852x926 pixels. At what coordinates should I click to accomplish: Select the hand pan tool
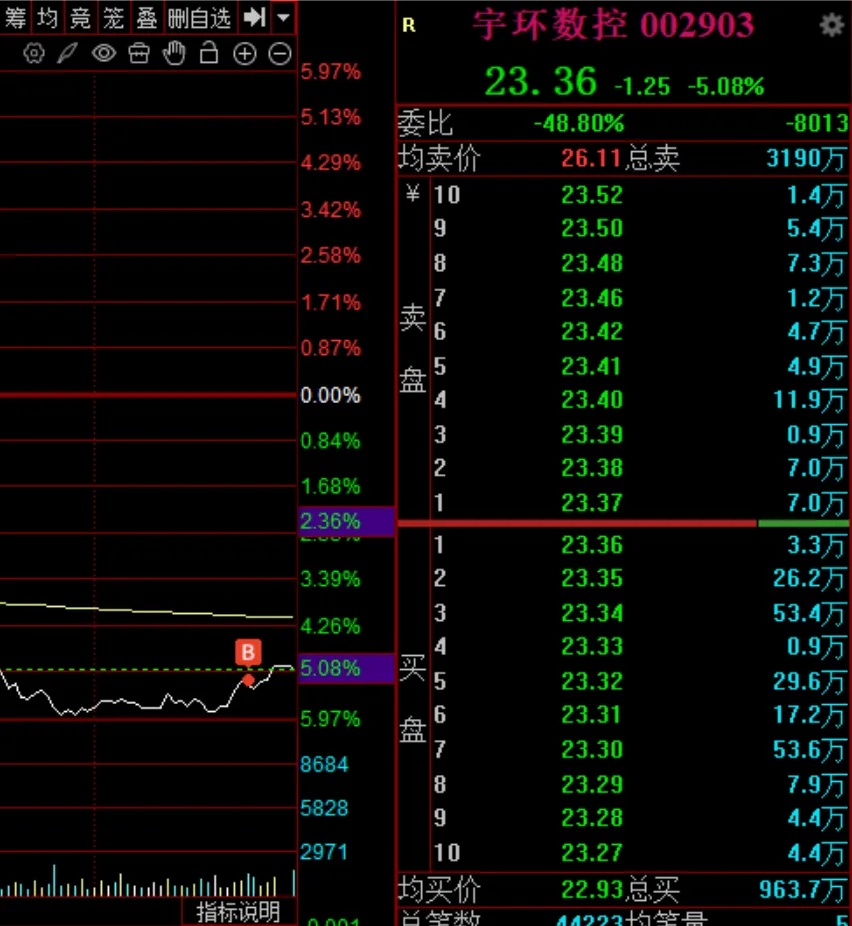click(174, 54)
